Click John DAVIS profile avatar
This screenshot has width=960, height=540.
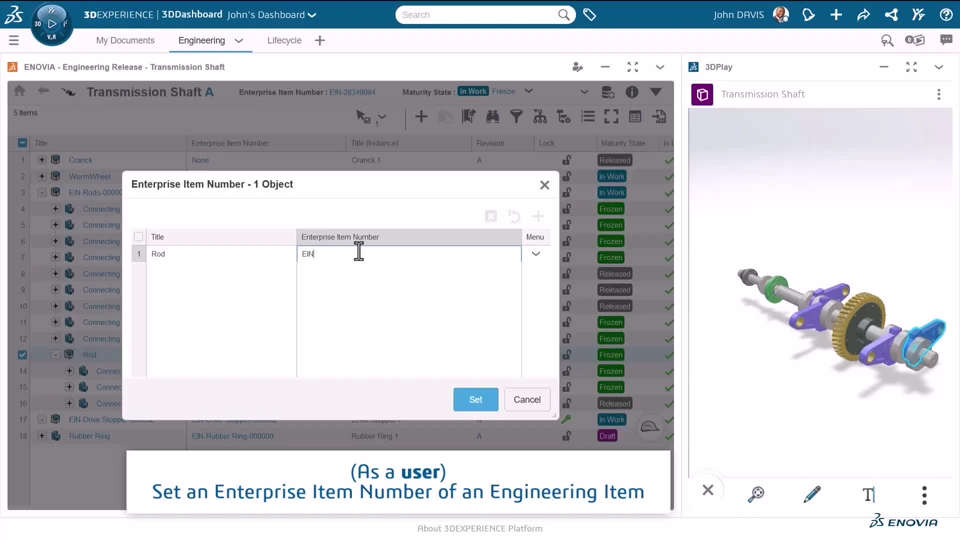coord(781,15)
